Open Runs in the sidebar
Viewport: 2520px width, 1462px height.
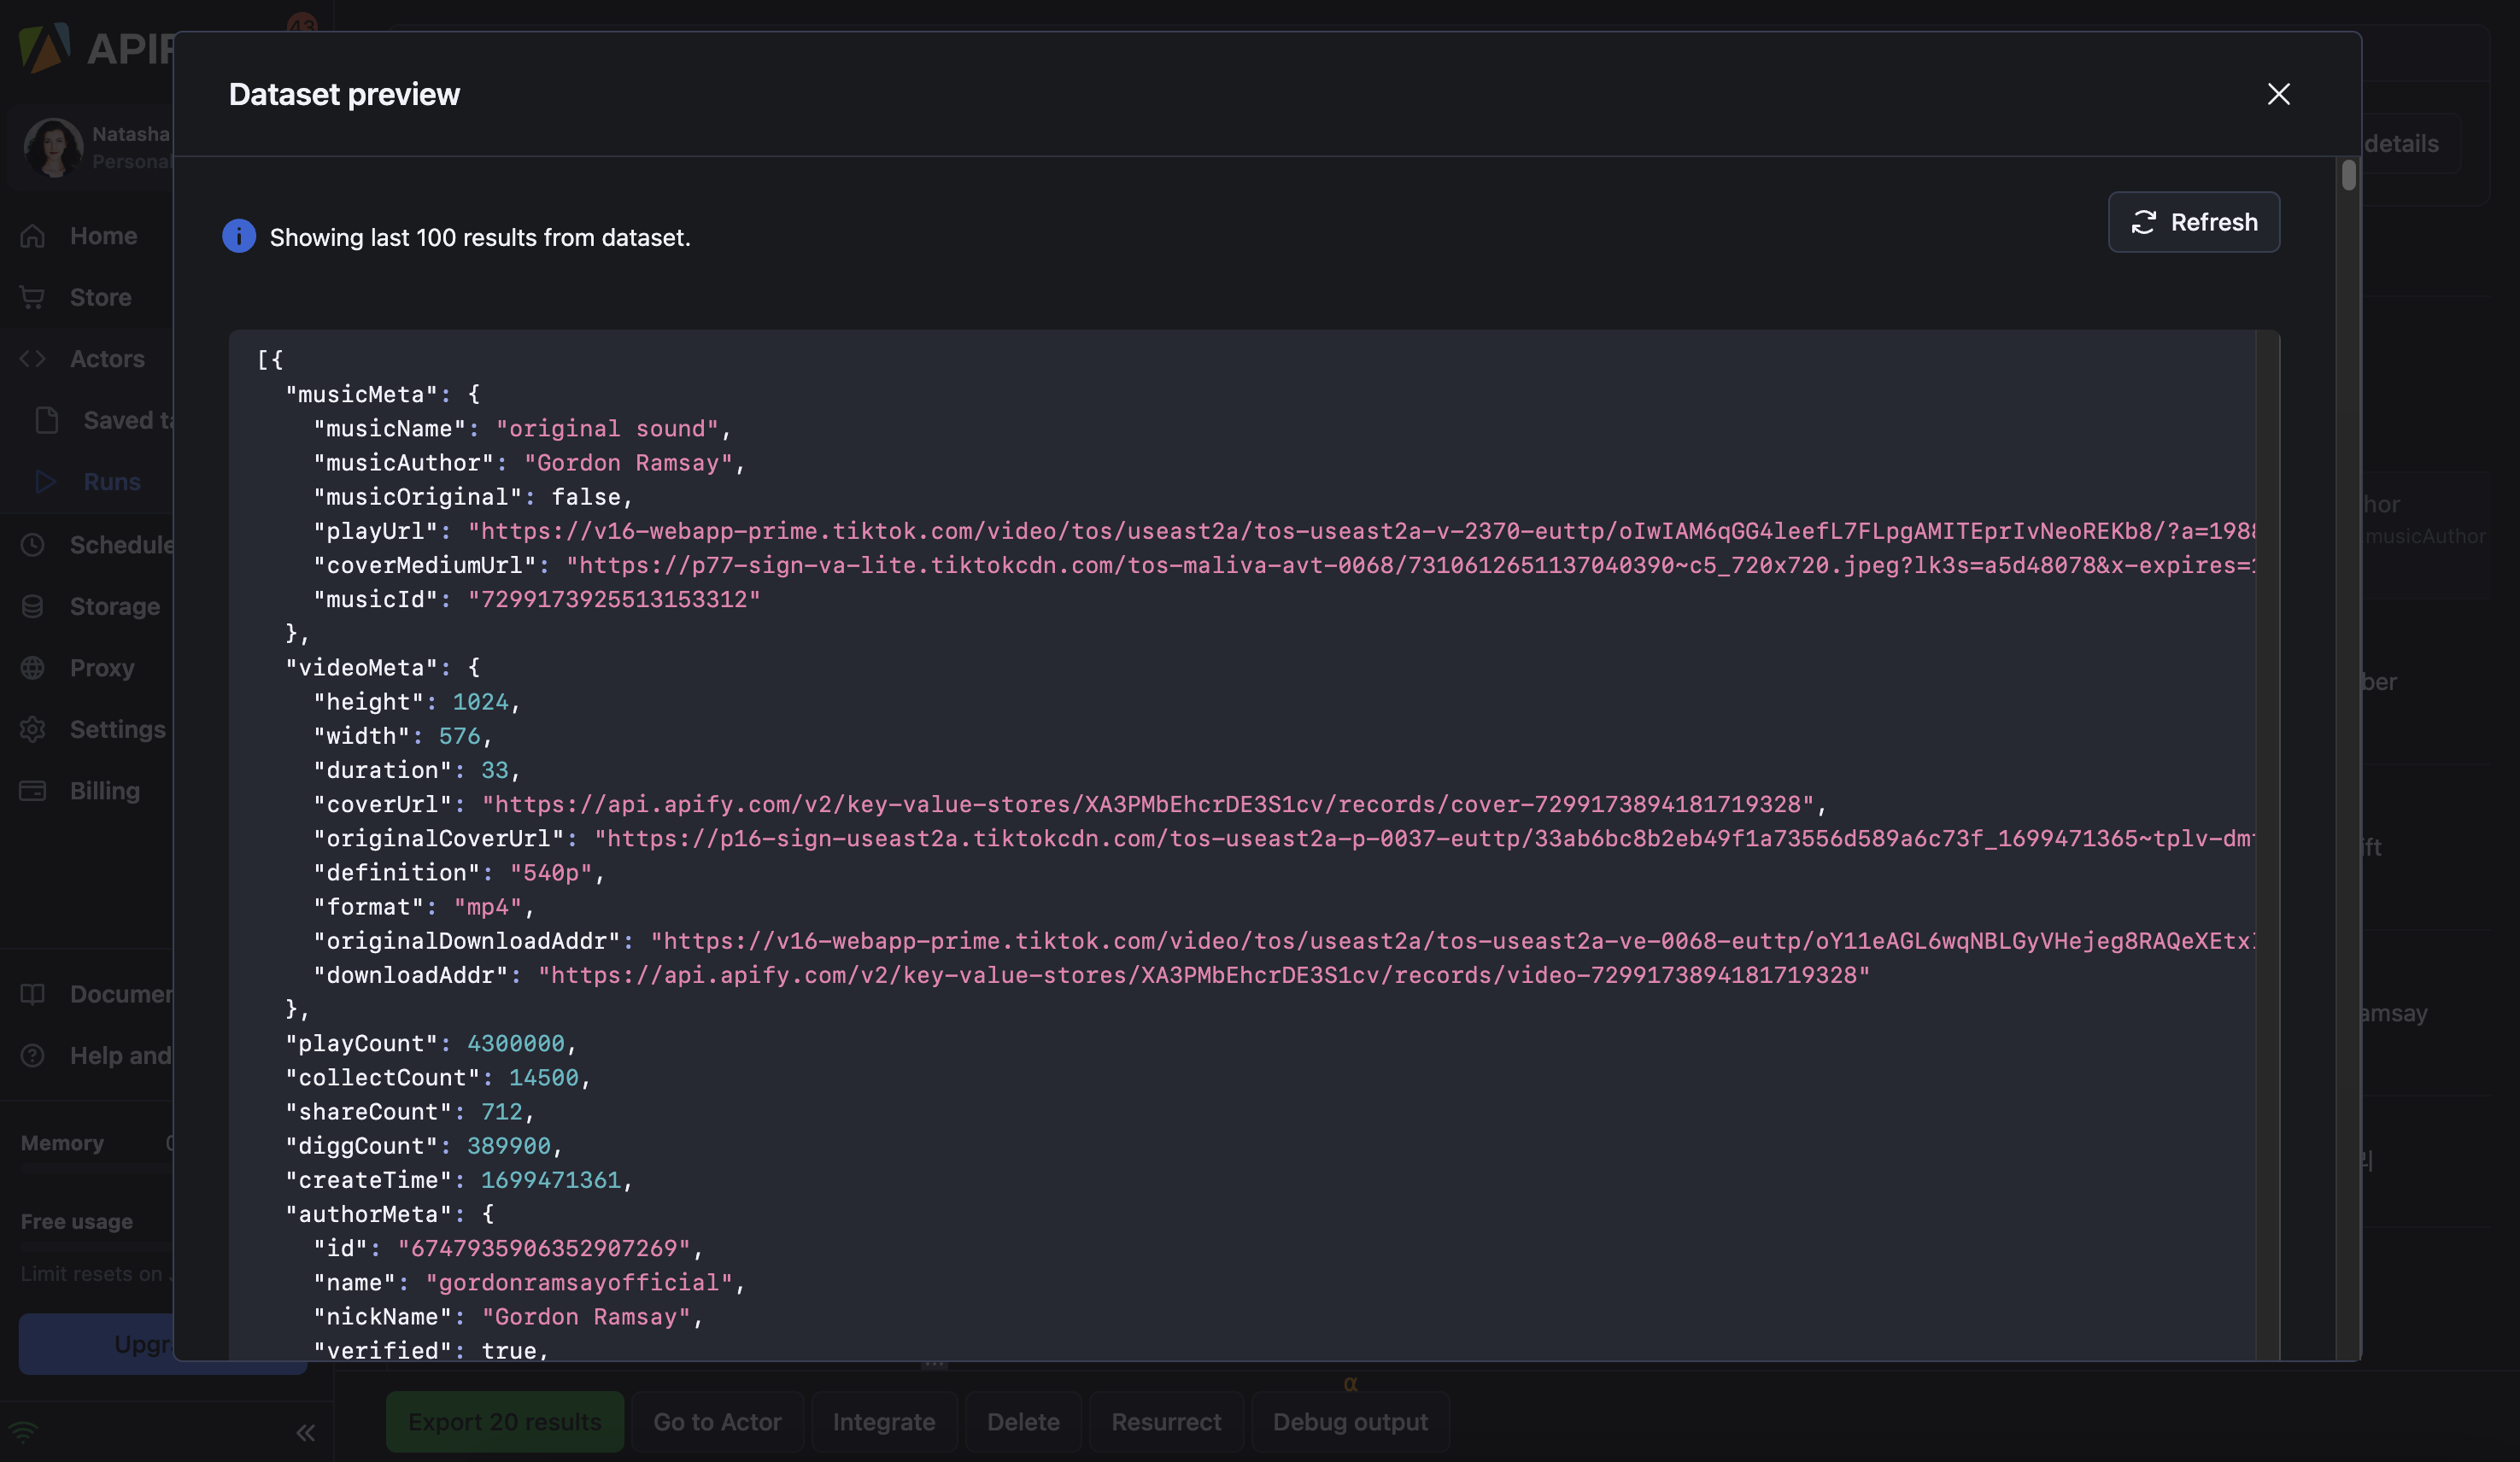112,482
